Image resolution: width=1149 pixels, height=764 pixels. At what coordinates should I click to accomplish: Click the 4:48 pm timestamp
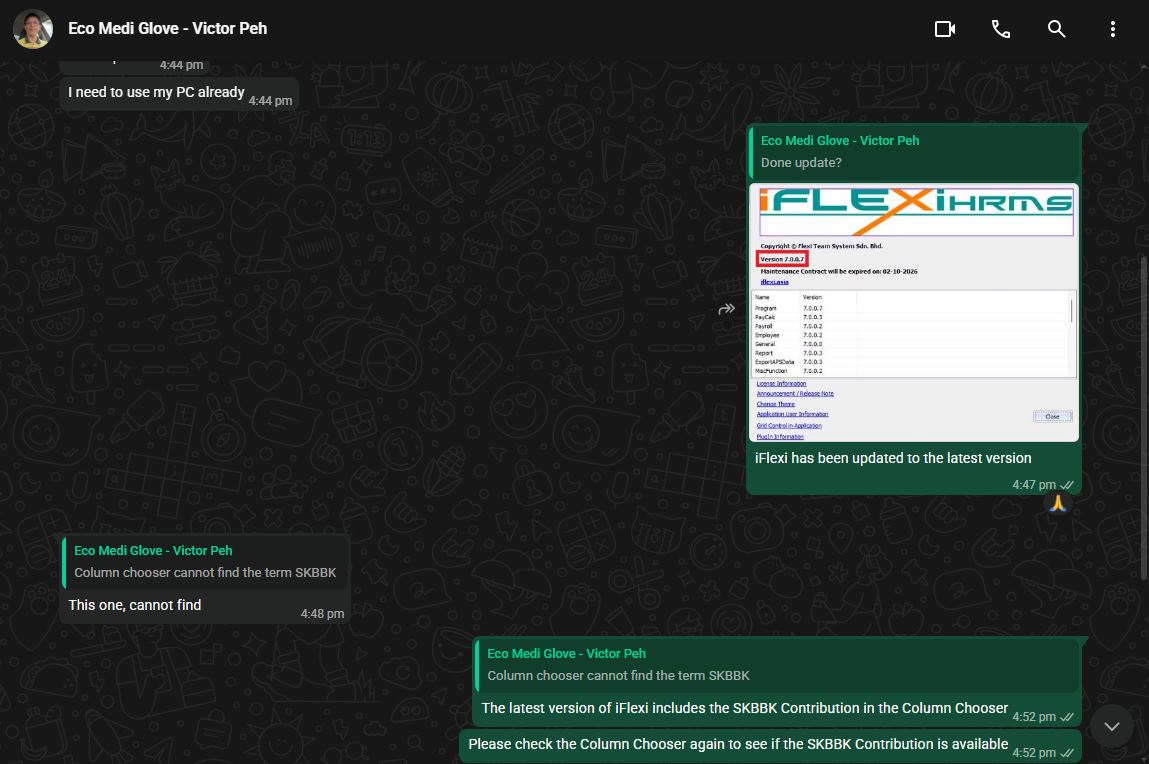point(322,614)
